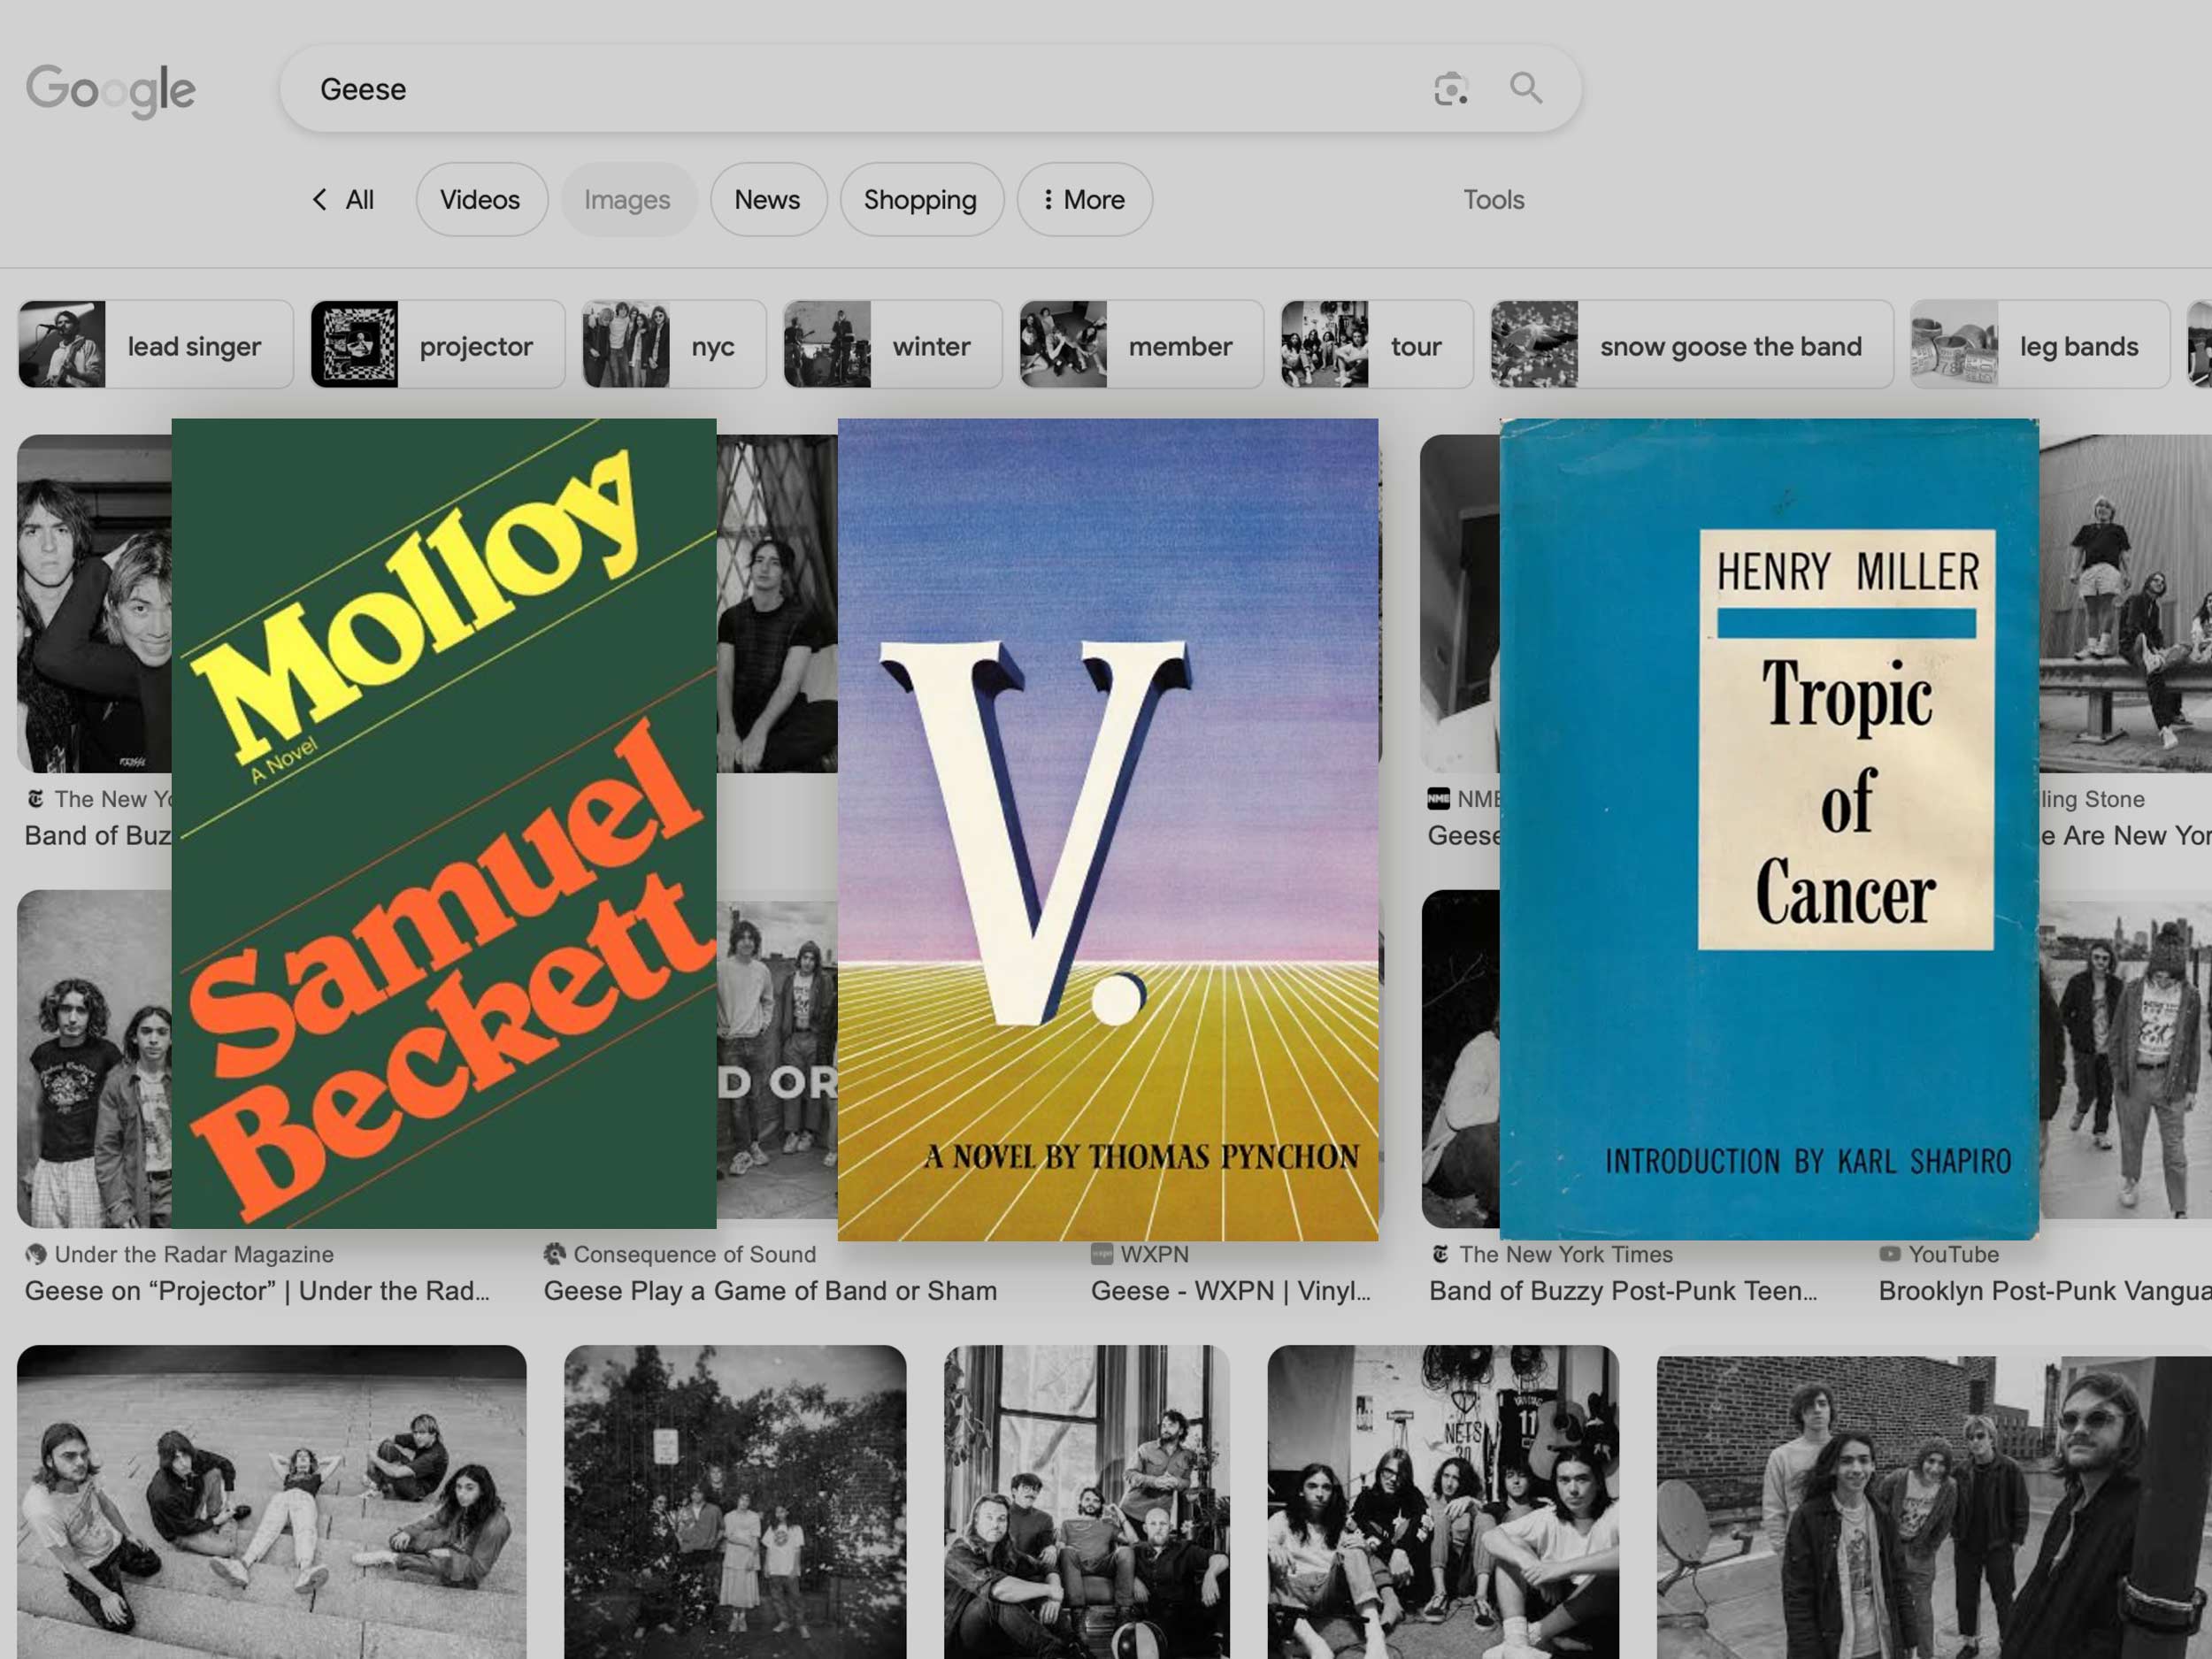Open search by image camera icon
The width and height of the screenshot is (2212, 1659).
(x=1450, y=89)
